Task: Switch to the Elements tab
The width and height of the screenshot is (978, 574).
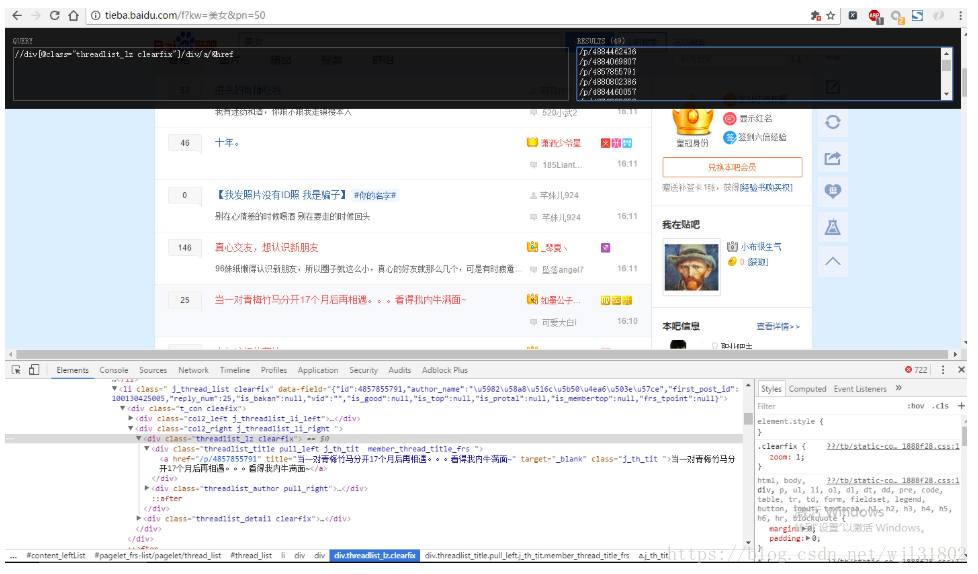Action: pos(72,370)
